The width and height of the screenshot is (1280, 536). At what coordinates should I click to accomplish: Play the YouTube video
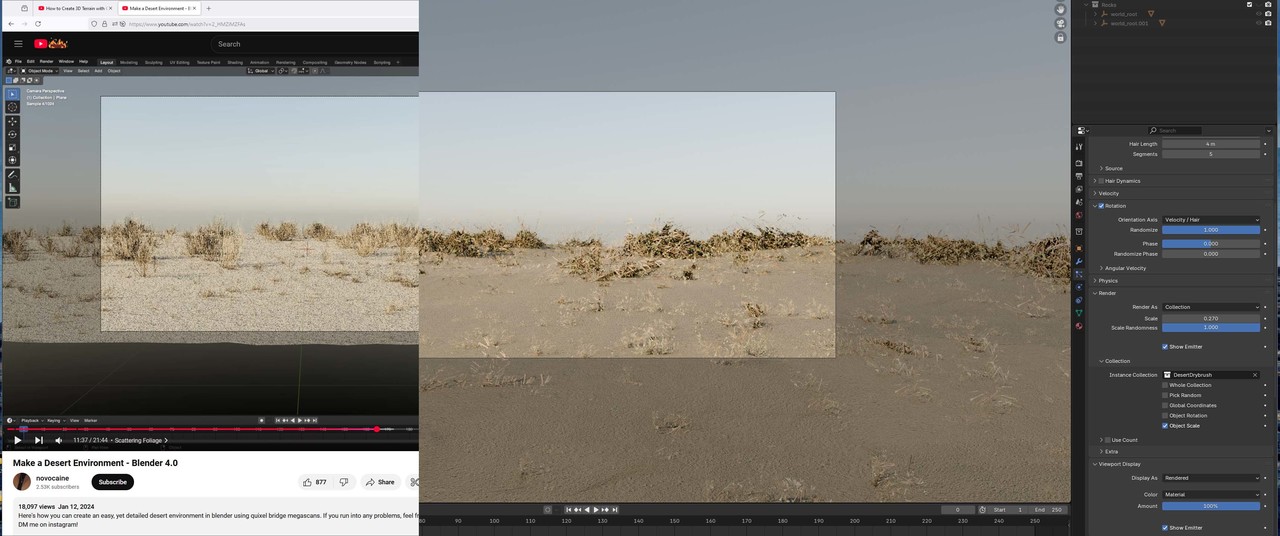pos(17,440)
